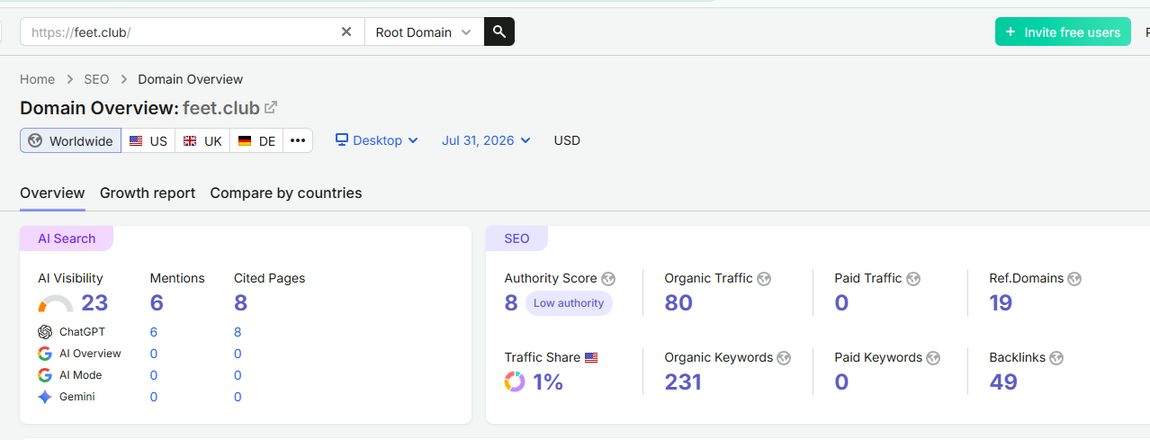The width and height of the screenshot is (1150, 440).
Task: Open ChatGPT cited pages count 8
Action: pyautogui.click(x=238, y=332)
